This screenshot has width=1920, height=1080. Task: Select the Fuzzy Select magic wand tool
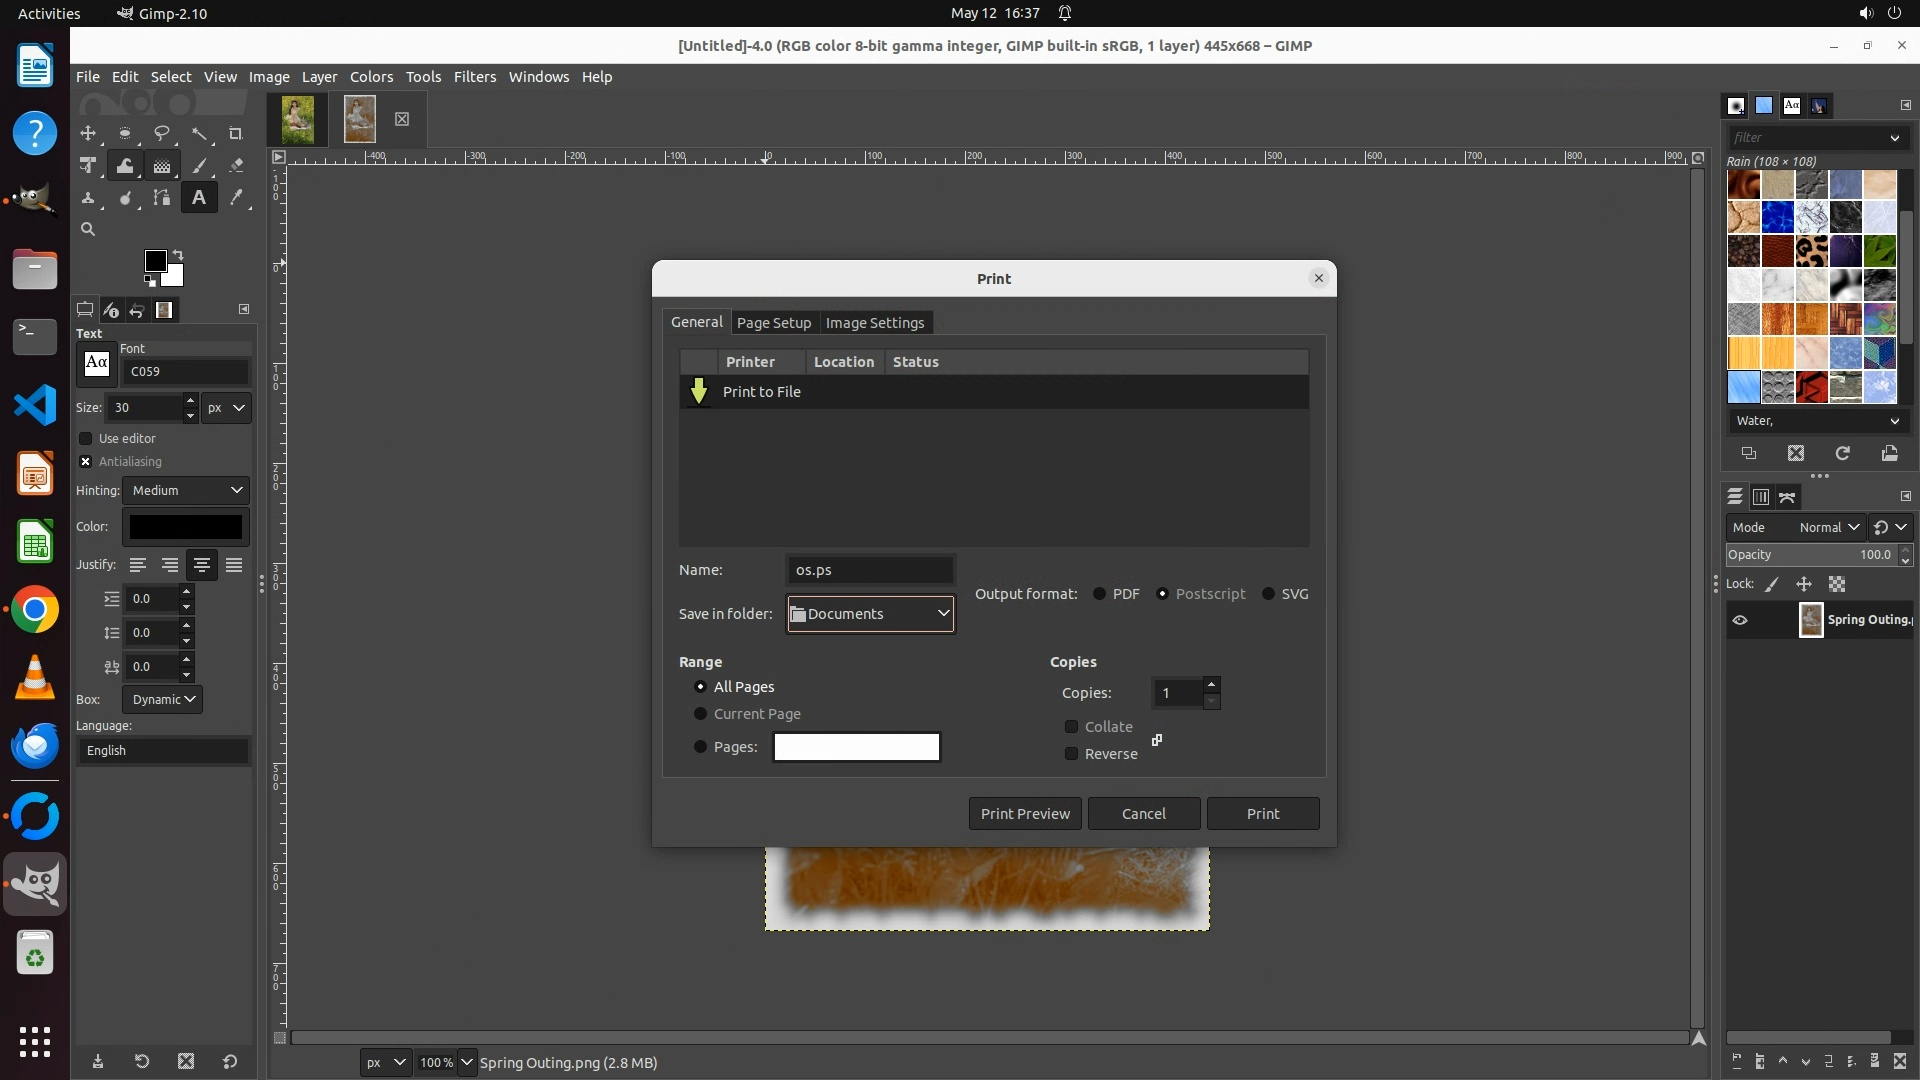click(201, 134)
